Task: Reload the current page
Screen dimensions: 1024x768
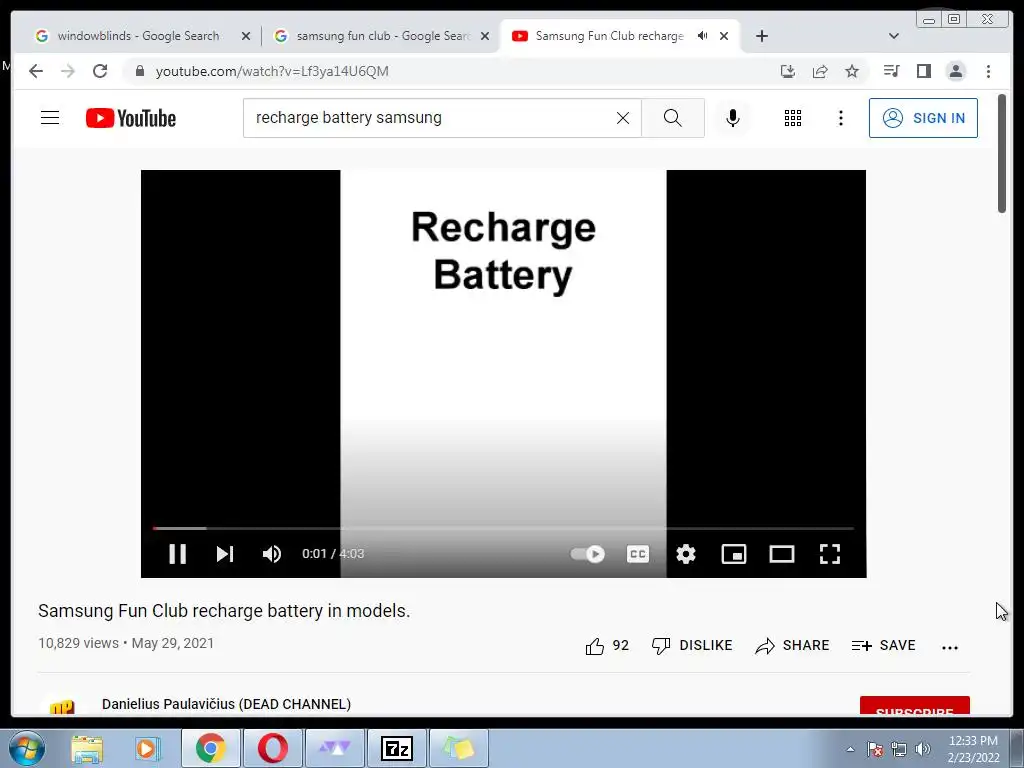Action: pos(100,71)
